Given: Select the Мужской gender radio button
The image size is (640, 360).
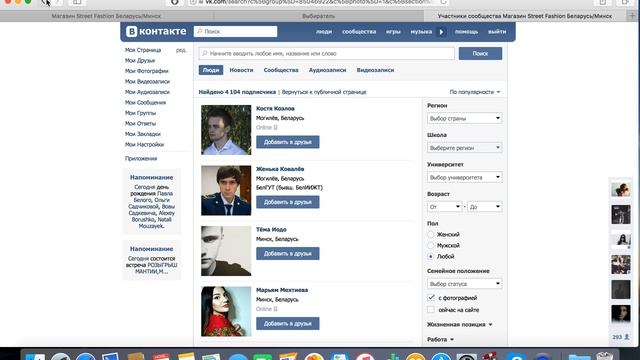Looking at the screenshot, I should tap(431, 245).
